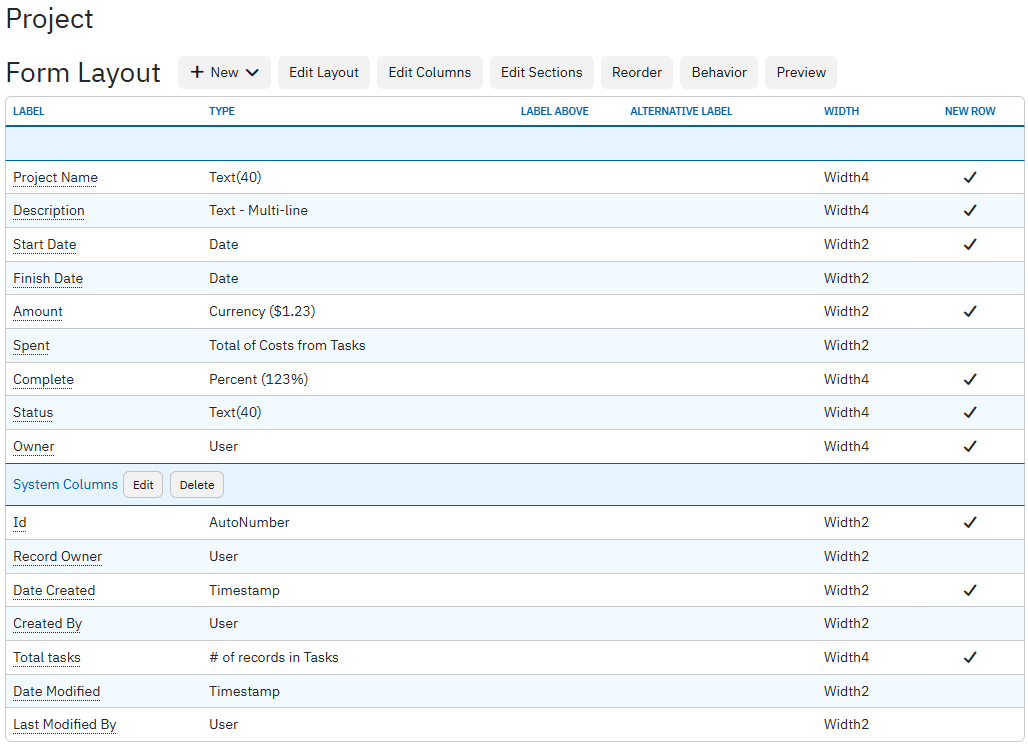Screen dimensions: 1028x746
Task: Toggle New Row checkmark for Project Name
Action: click(x=970, y=178)
